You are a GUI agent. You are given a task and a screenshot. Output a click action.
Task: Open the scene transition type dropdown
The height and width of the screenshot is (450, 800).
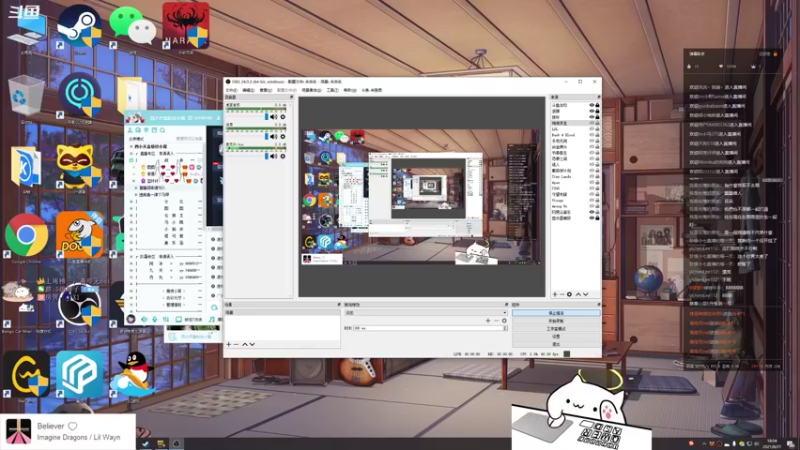point(426,313)
